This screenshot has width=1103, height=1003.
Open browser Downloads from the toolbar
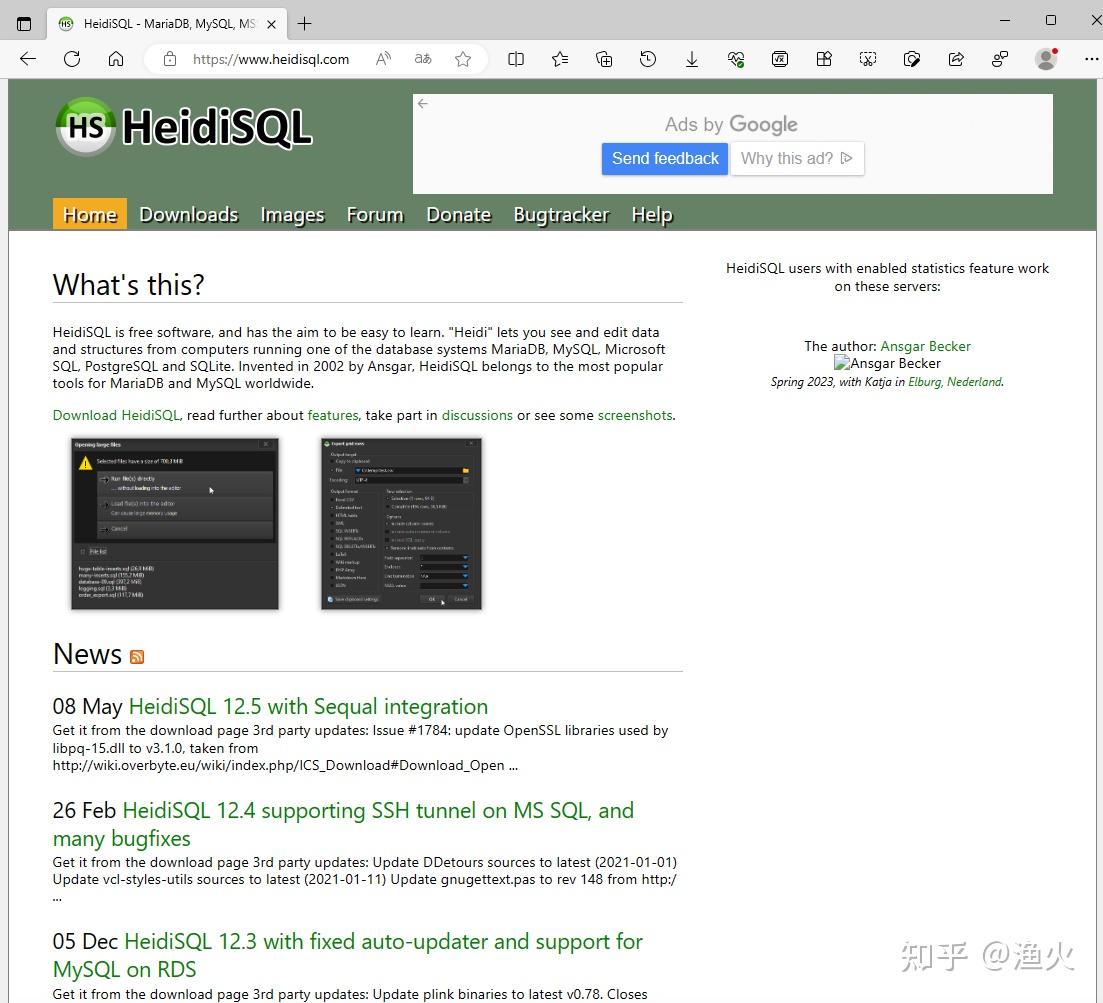[691, 59]
